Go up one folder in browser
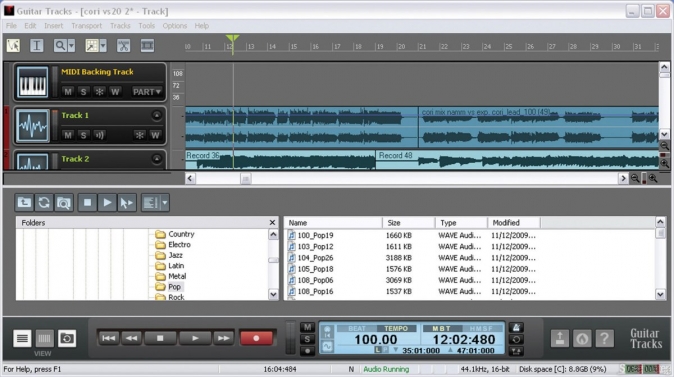This screenshot has width=674, height=377. (24, 202)
